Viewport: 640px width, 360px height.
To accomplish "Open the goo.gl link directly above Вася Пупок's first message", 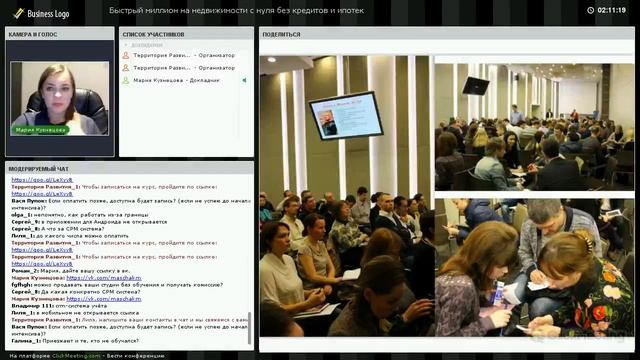I will coord(42,194).
